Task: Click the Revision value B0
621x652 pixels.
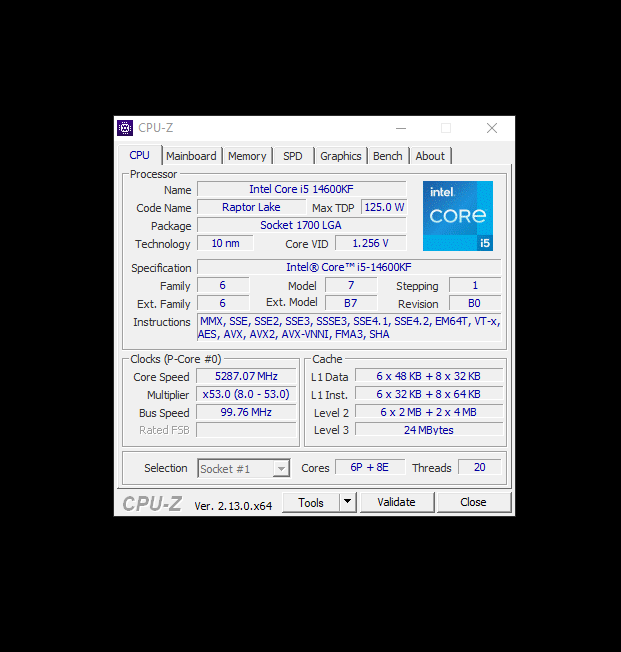Action: 475,303
